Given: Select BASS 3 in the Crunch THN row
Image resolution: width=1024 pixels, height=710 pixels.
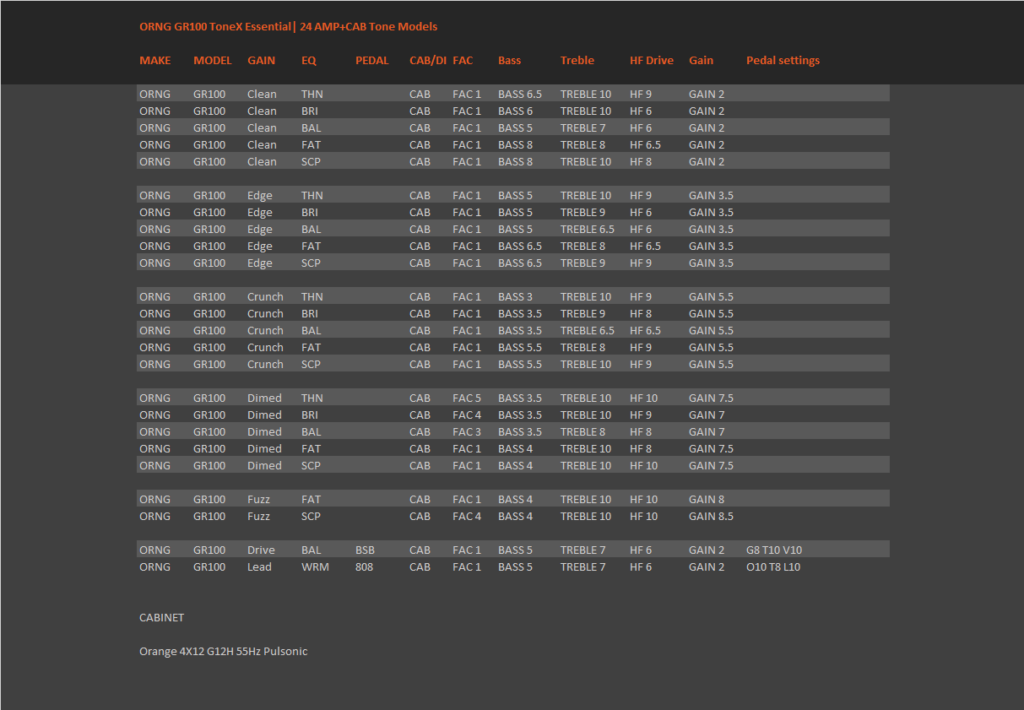Looking at the screenshot, I should [515, 297].
